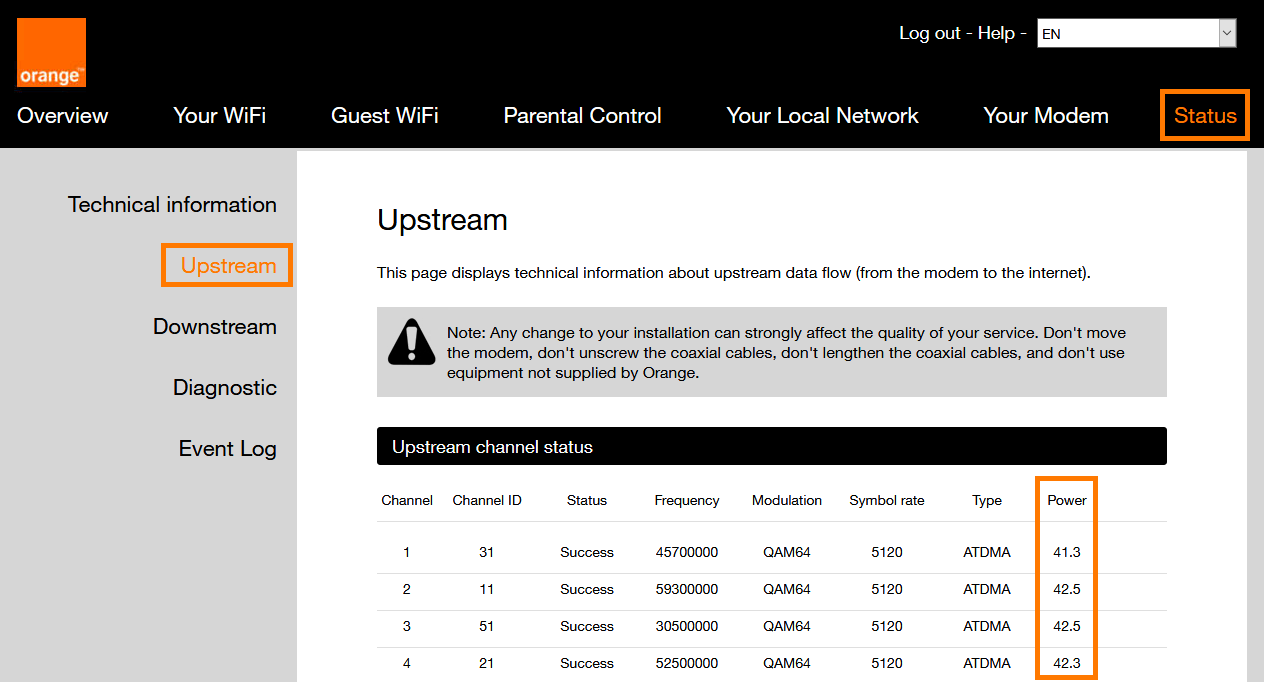Click the language dropdown arrow
This screenshot has width=1264, height=682.
(1227, 34)
